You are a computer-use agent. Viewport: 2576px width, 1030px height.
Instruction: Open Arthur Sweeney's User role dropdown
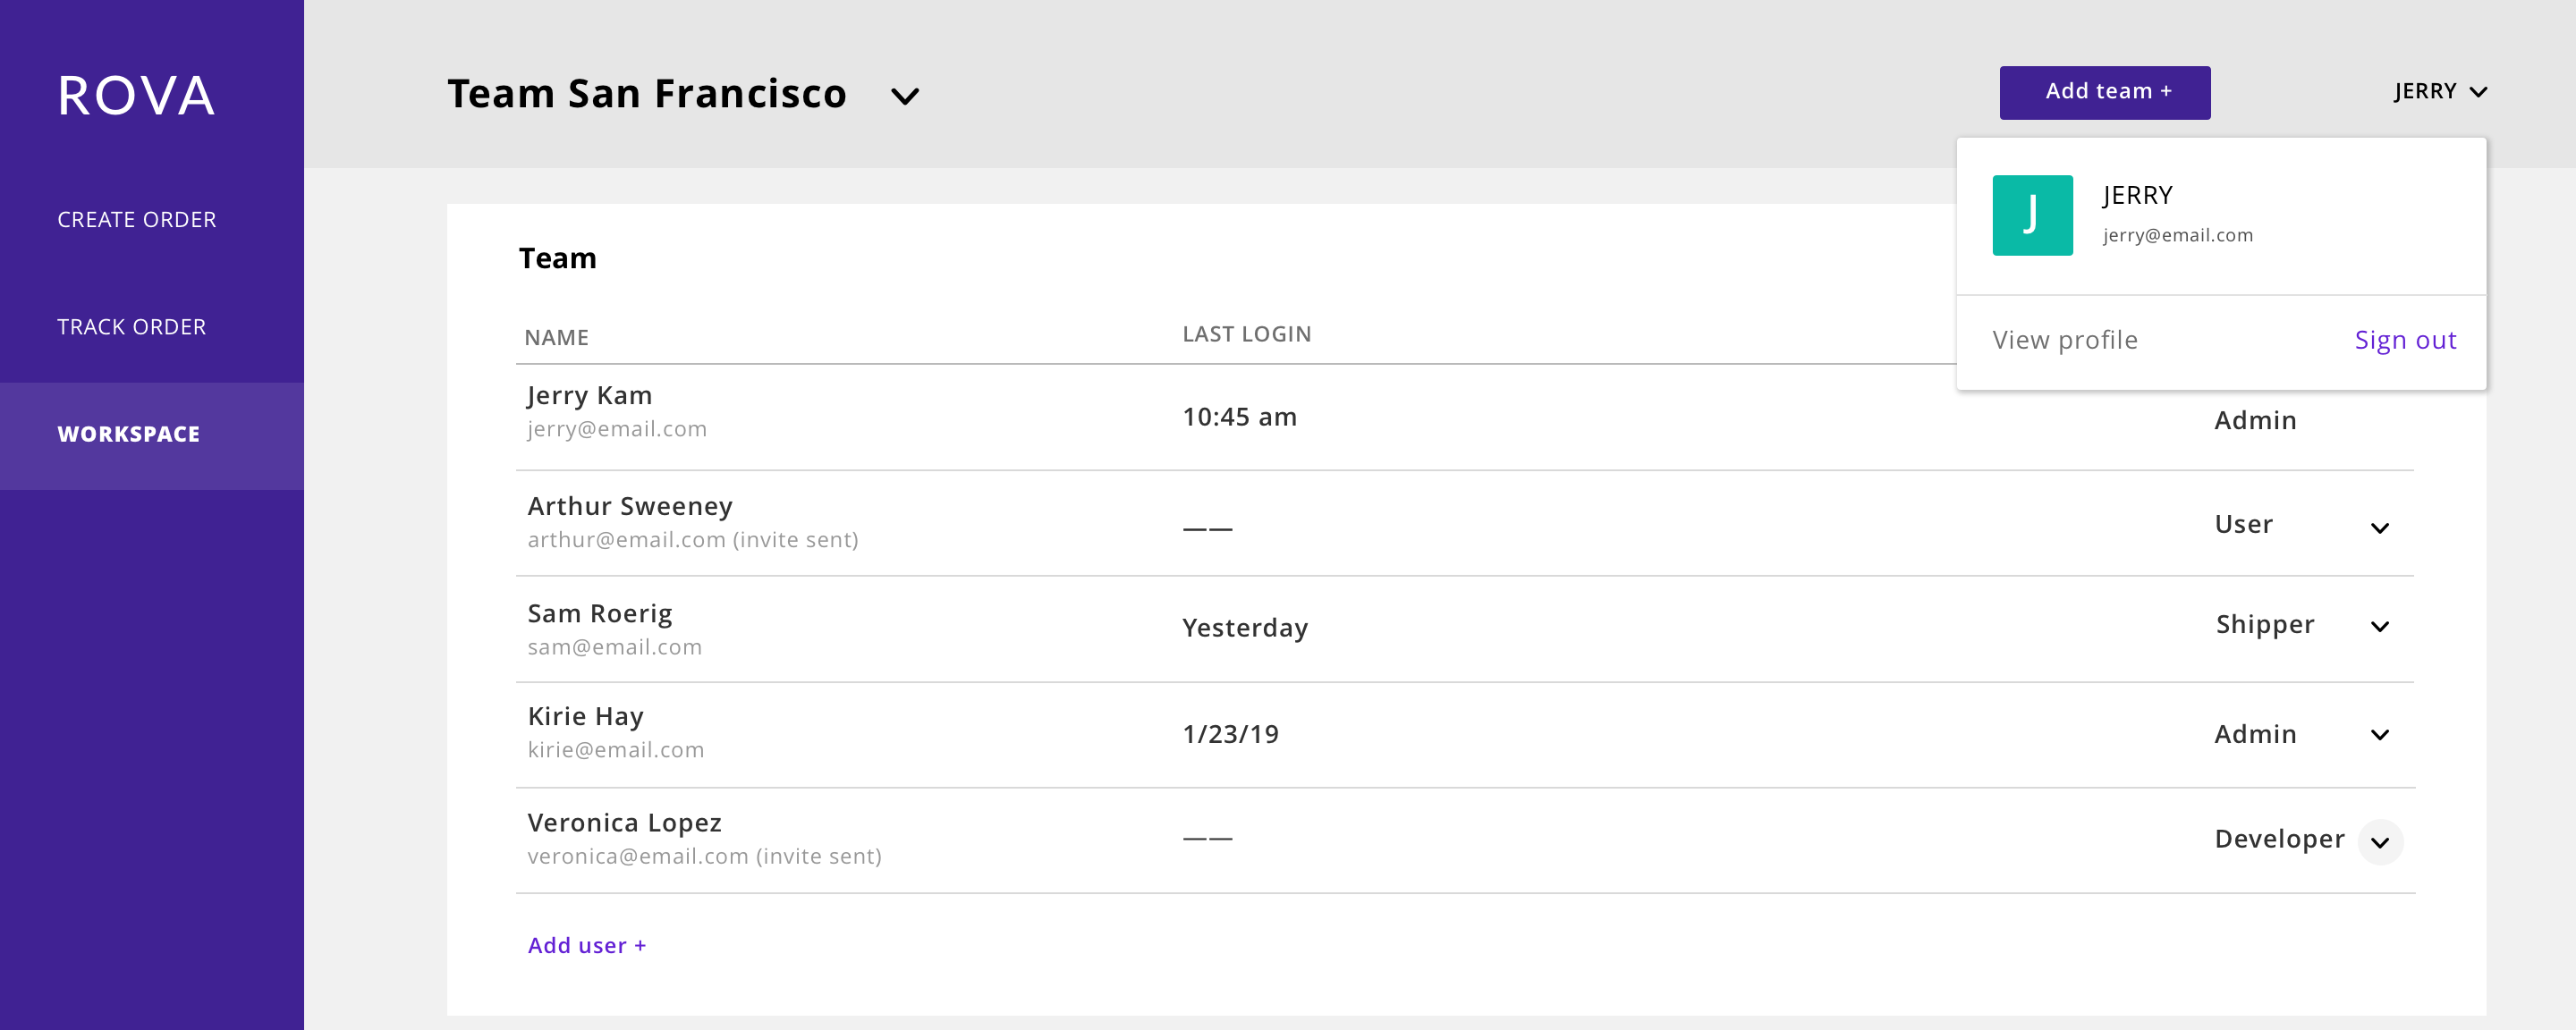click(x=2379, y=528)
